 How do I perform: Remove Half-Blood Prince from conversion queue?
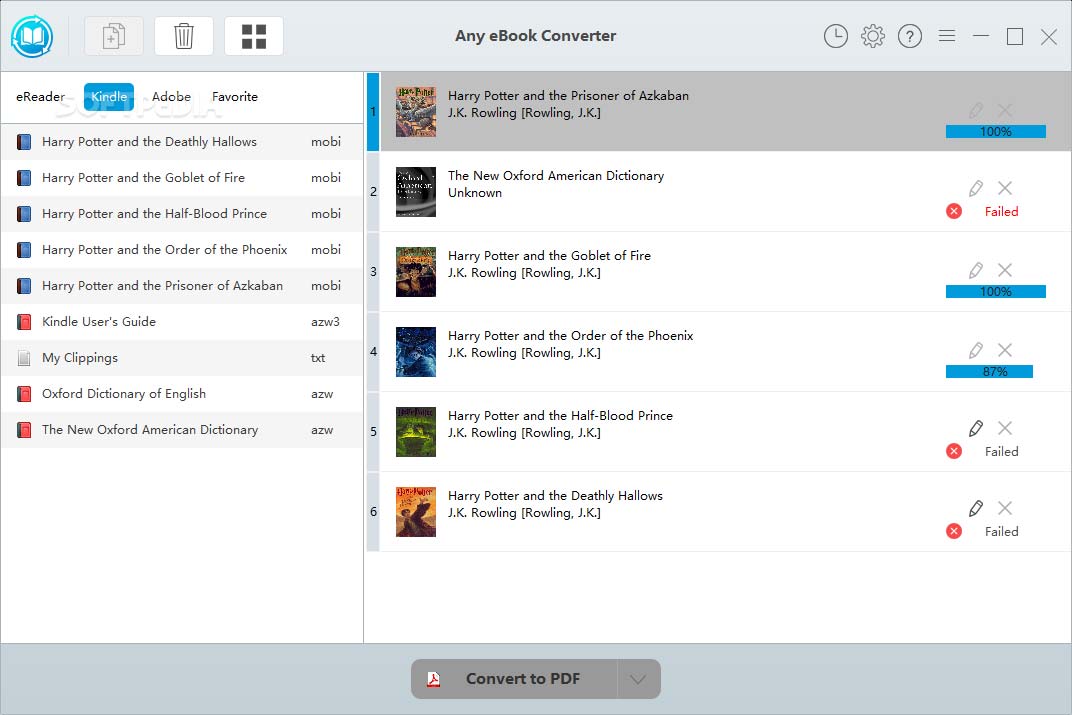point(1004,428)
